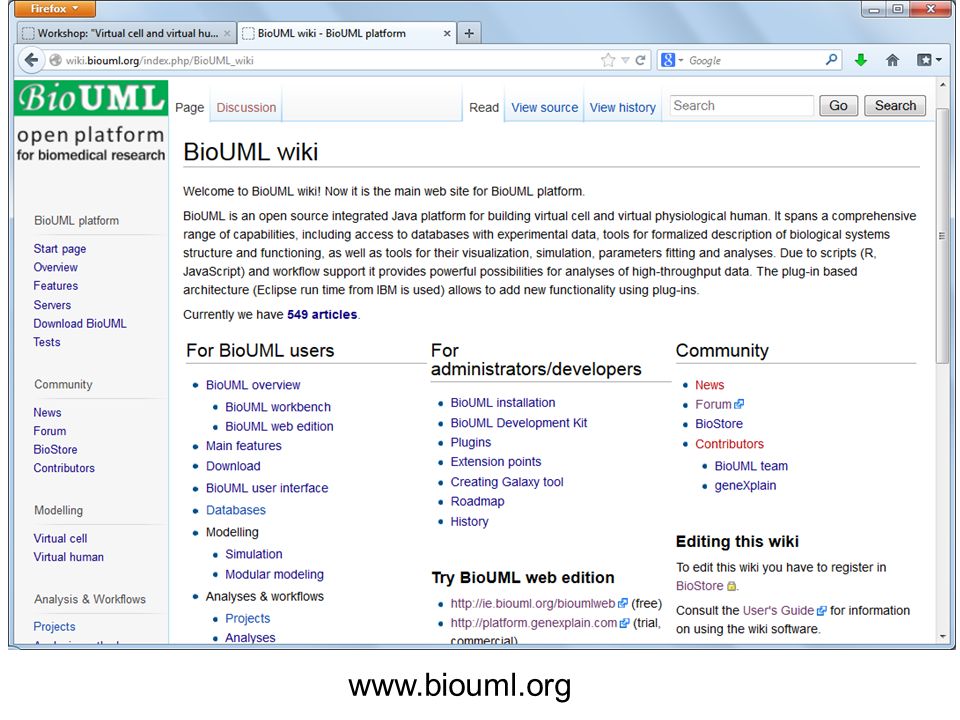Click the magnifier in the Google search box
Viewport: 960px width, 720px height.
click(831, 59)
